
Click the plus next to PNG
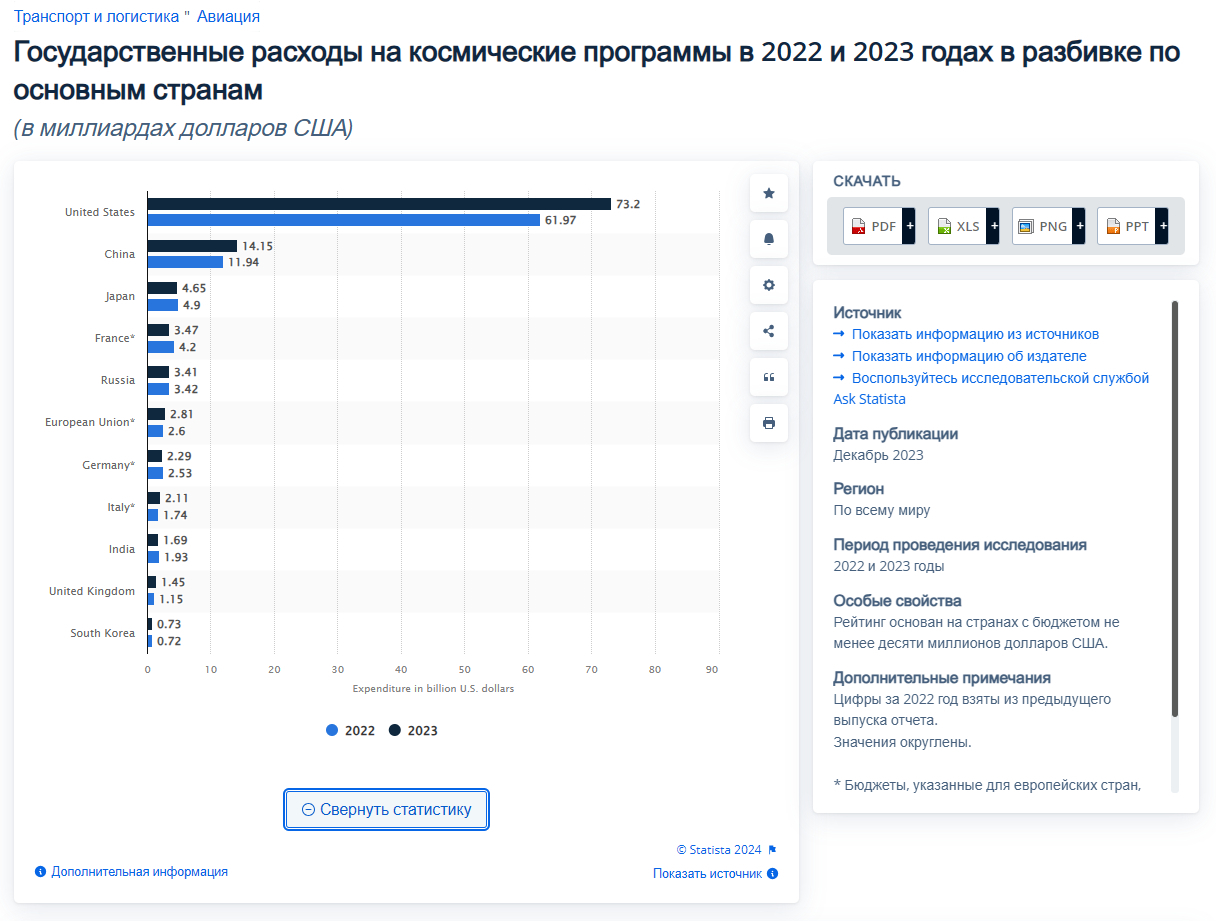(x=1078, y=226)
